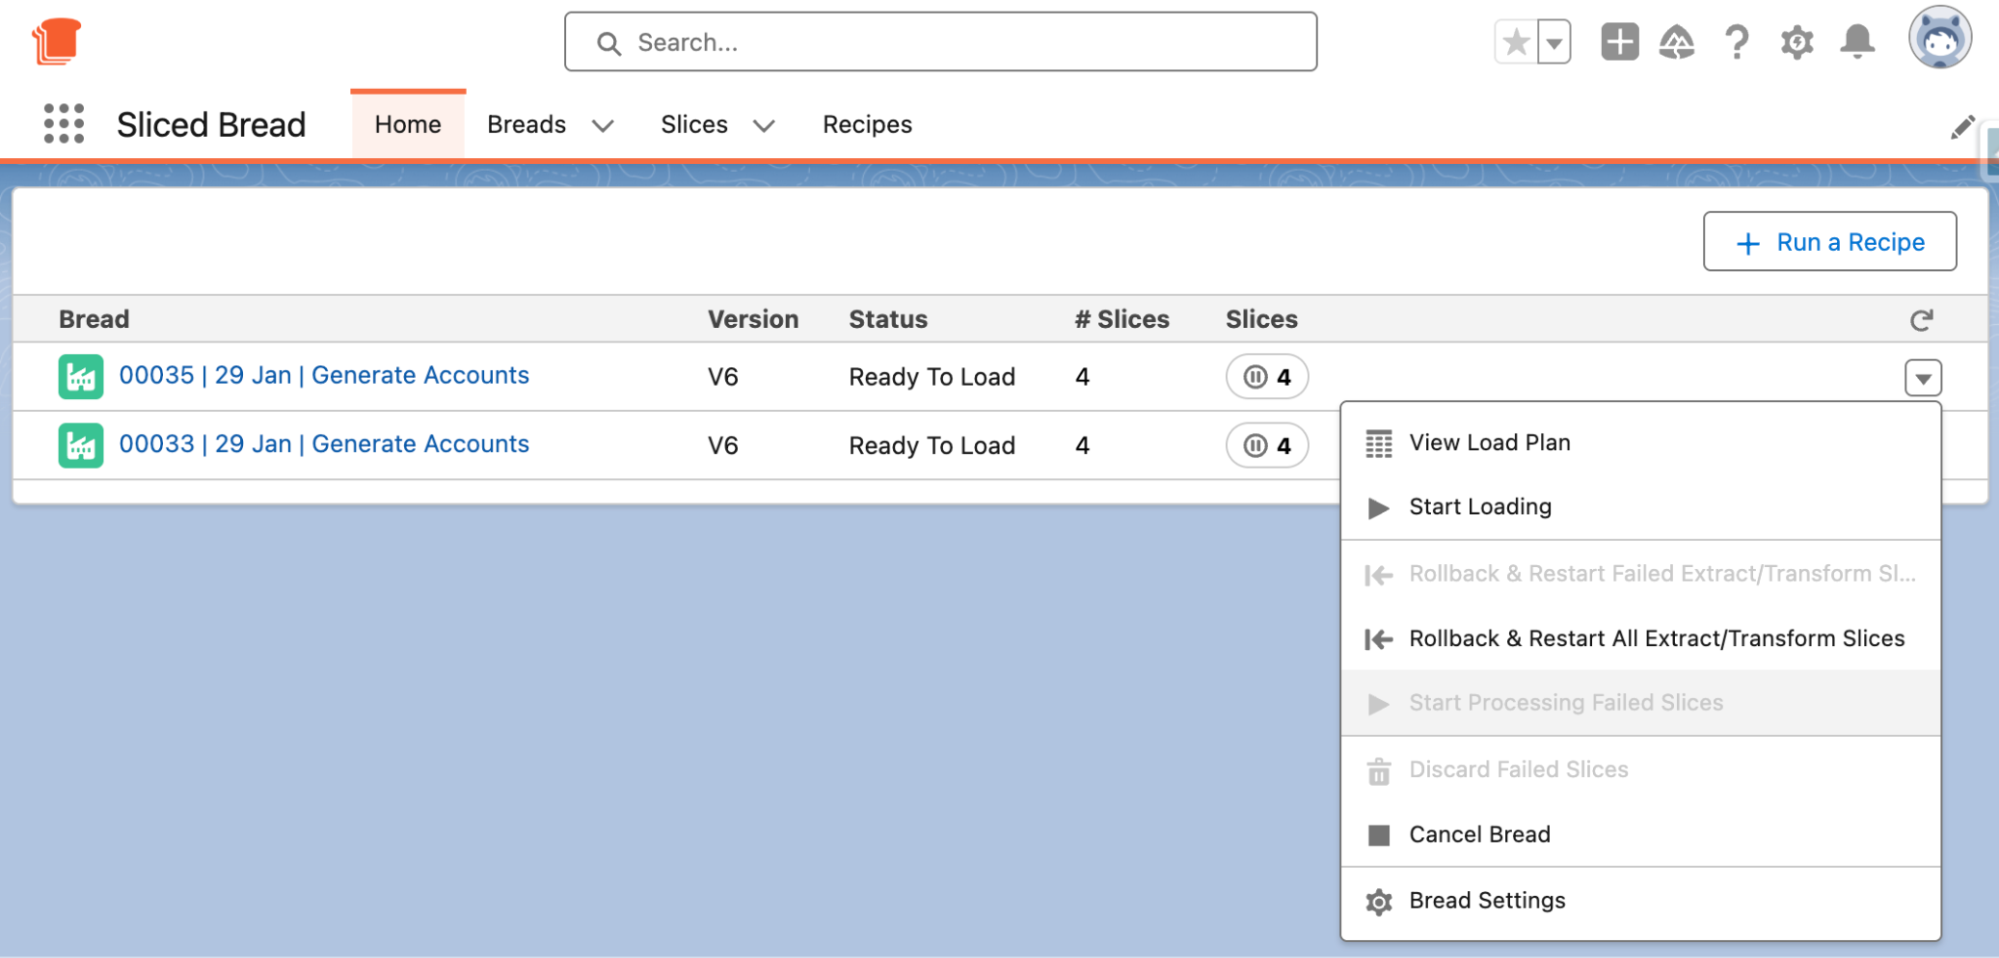Refresh the bread list

(1921, 320)
